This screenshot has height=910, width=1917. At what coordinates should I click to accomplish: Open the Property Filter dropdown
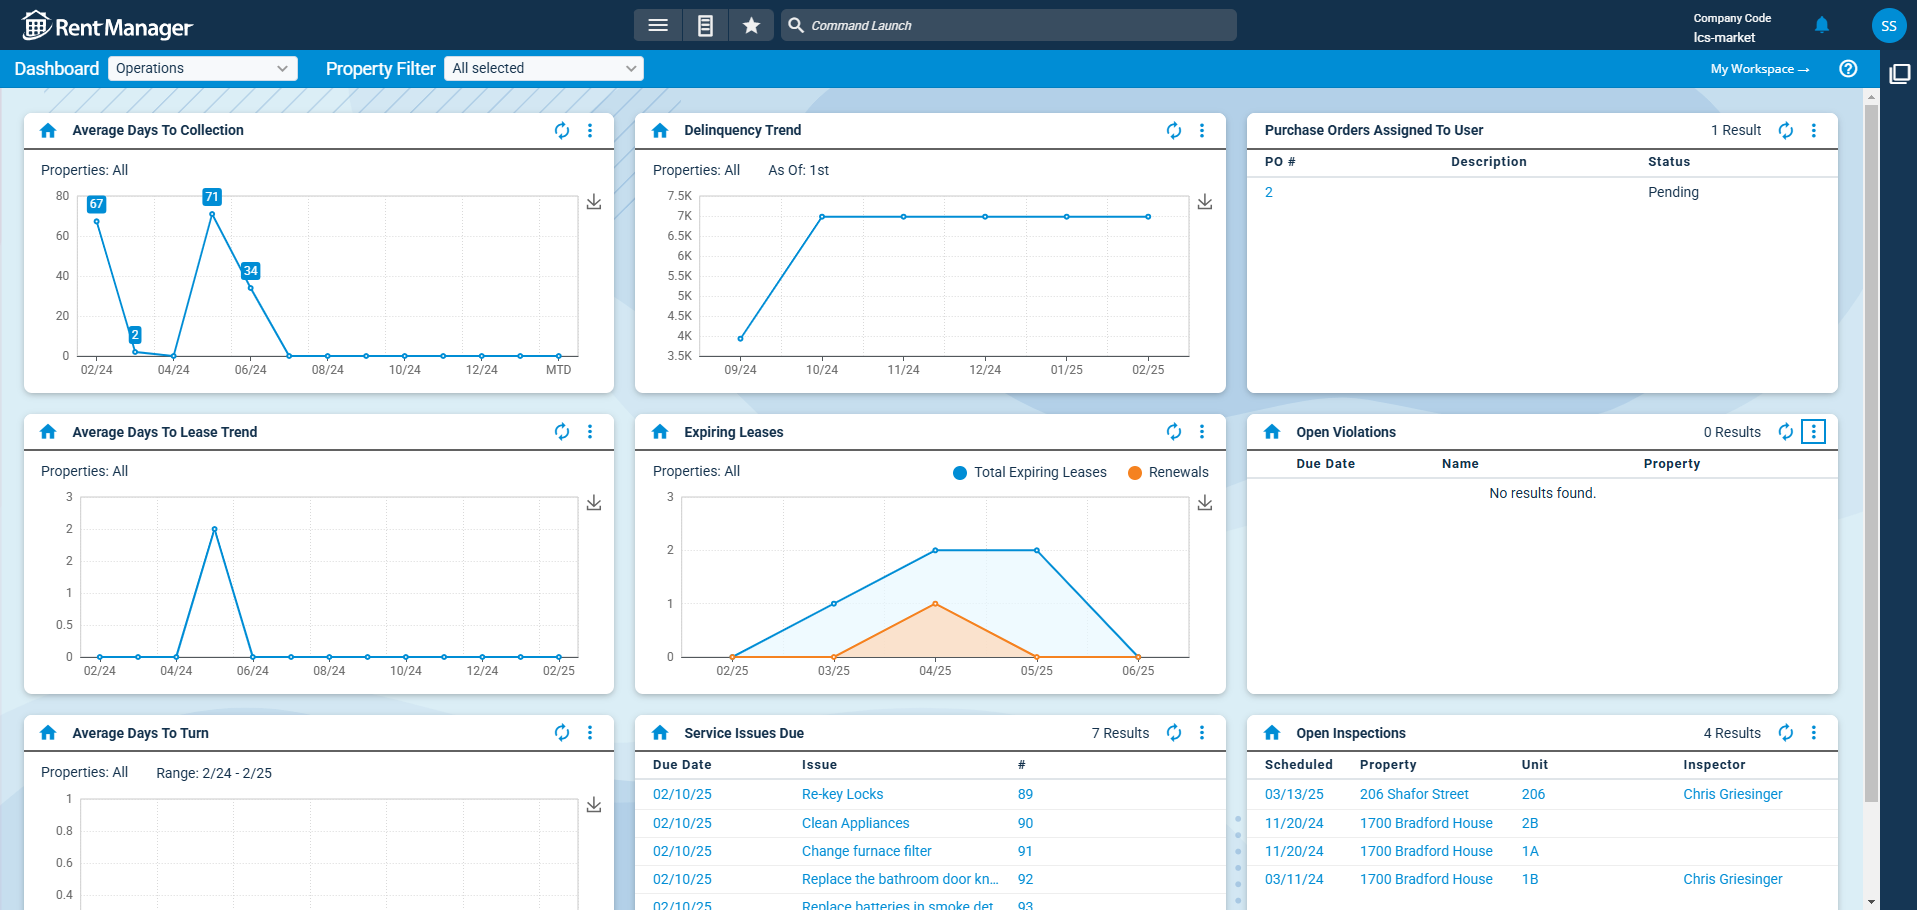tap(543, 68)
